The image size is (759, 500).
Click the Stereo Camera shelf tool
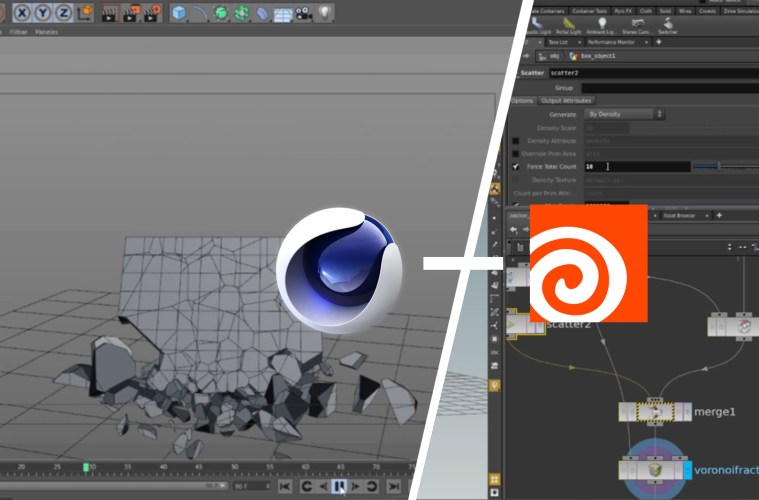click(x=637, y=26)
